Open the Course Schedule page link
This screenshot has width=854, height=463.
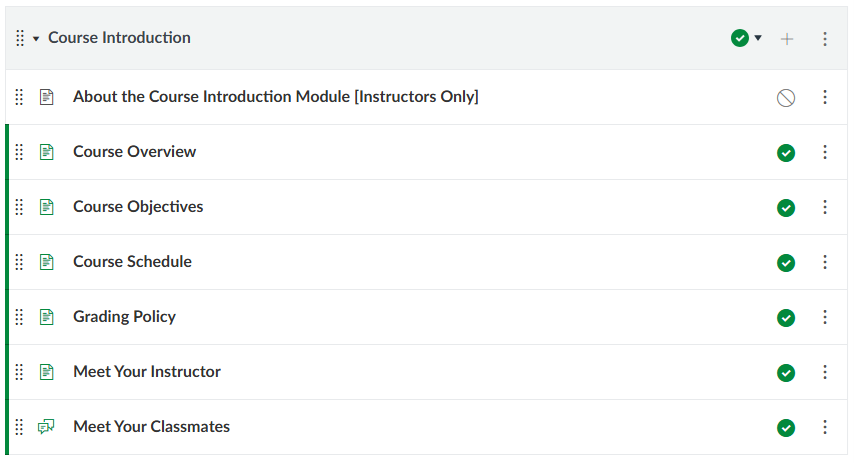tap(132, 262)
